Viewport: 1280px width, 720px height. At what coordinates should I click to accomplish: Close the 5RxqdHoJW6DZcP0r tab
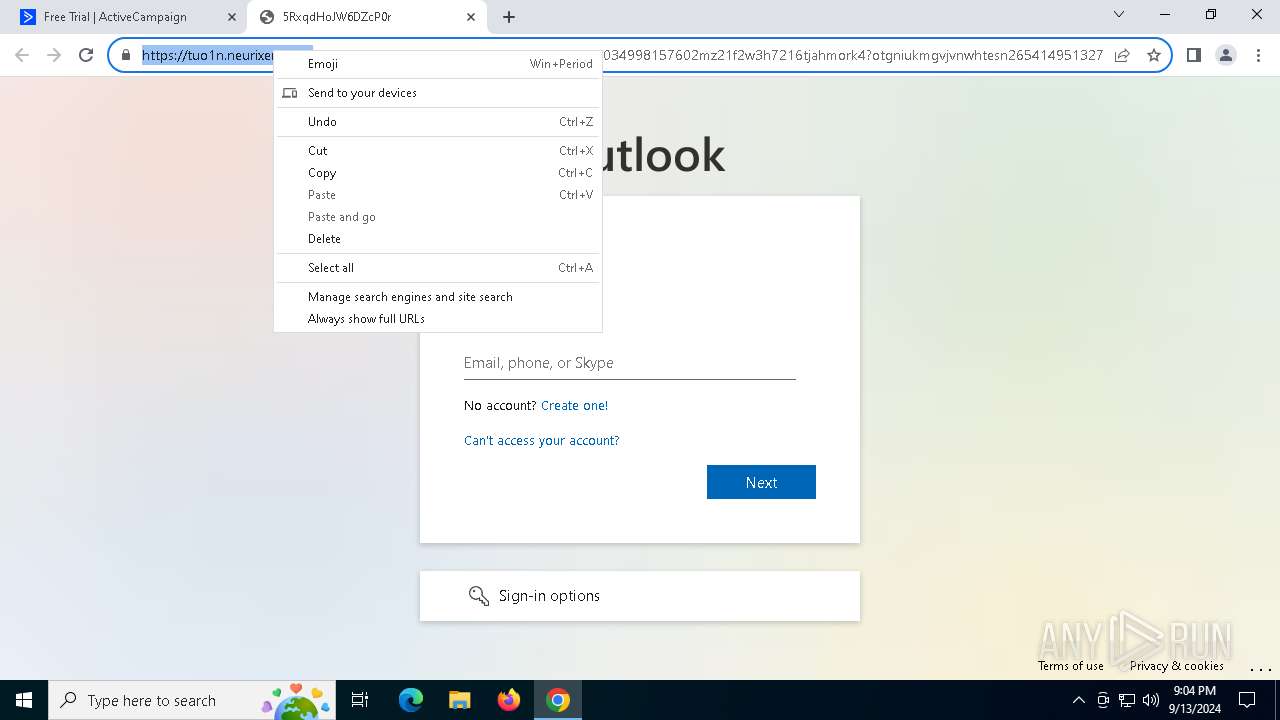point(471,17)
